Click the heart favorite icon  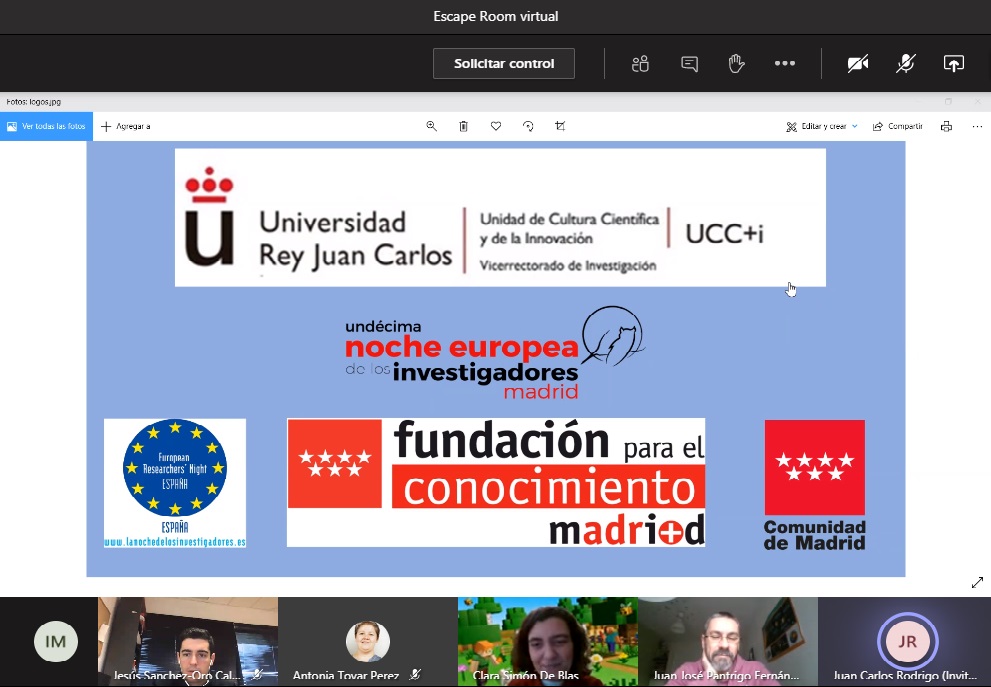tap(496, 126)
